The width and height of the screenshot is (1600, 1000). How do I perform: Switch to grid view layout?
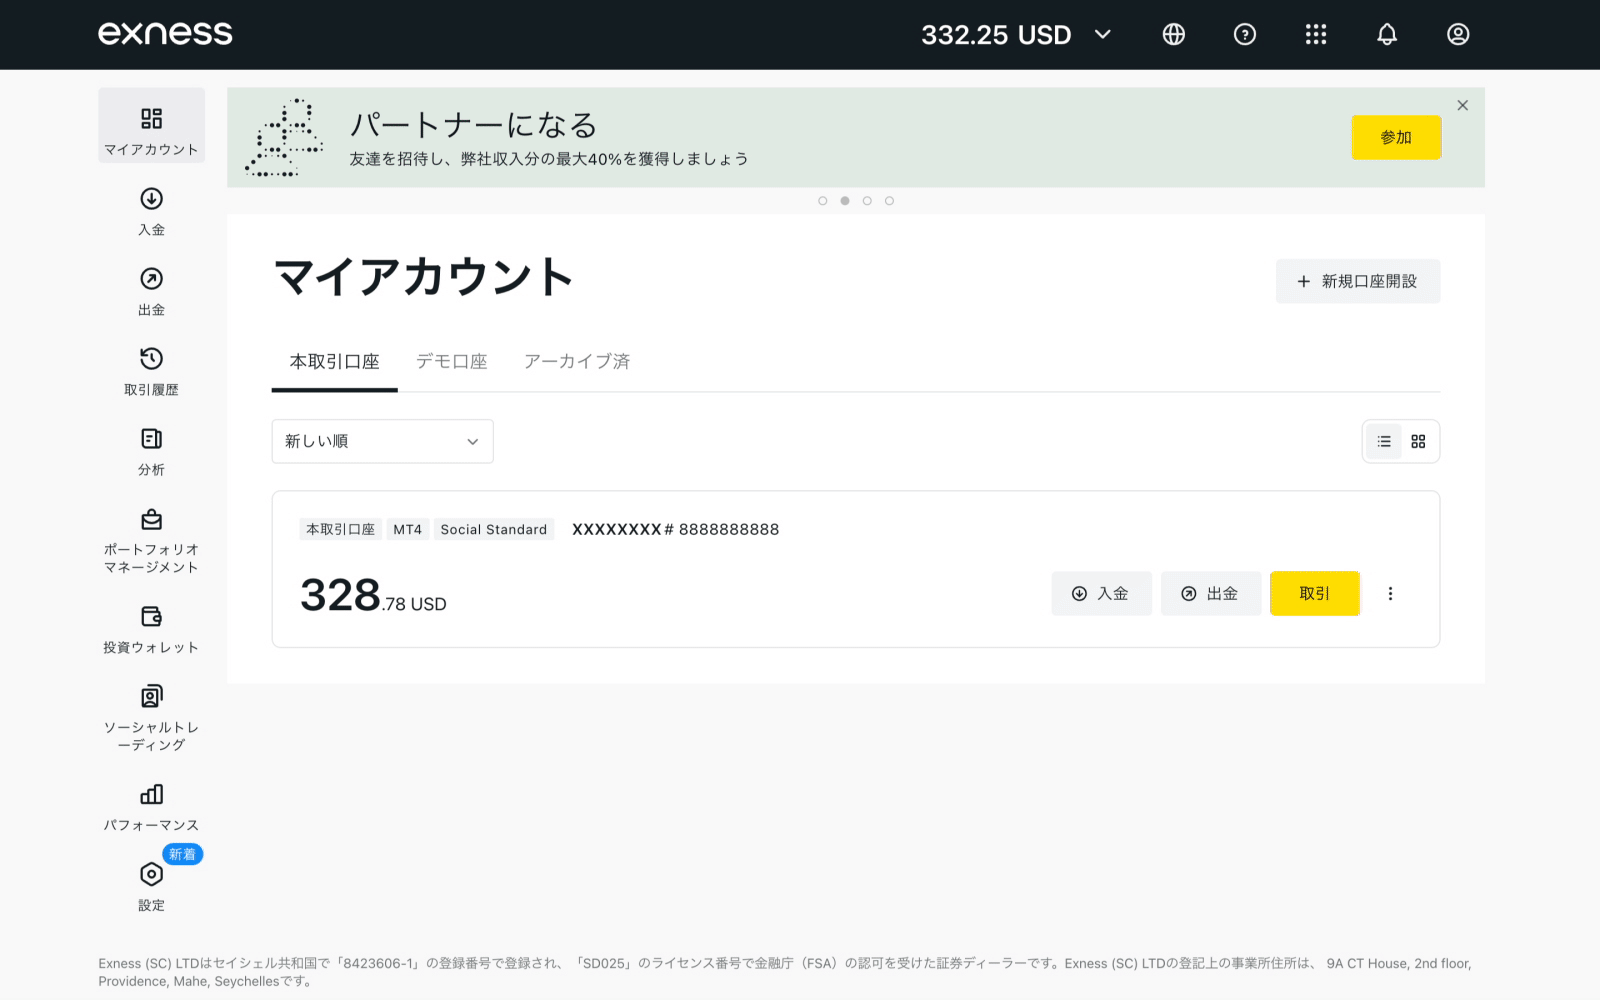tap(1418, 441)
